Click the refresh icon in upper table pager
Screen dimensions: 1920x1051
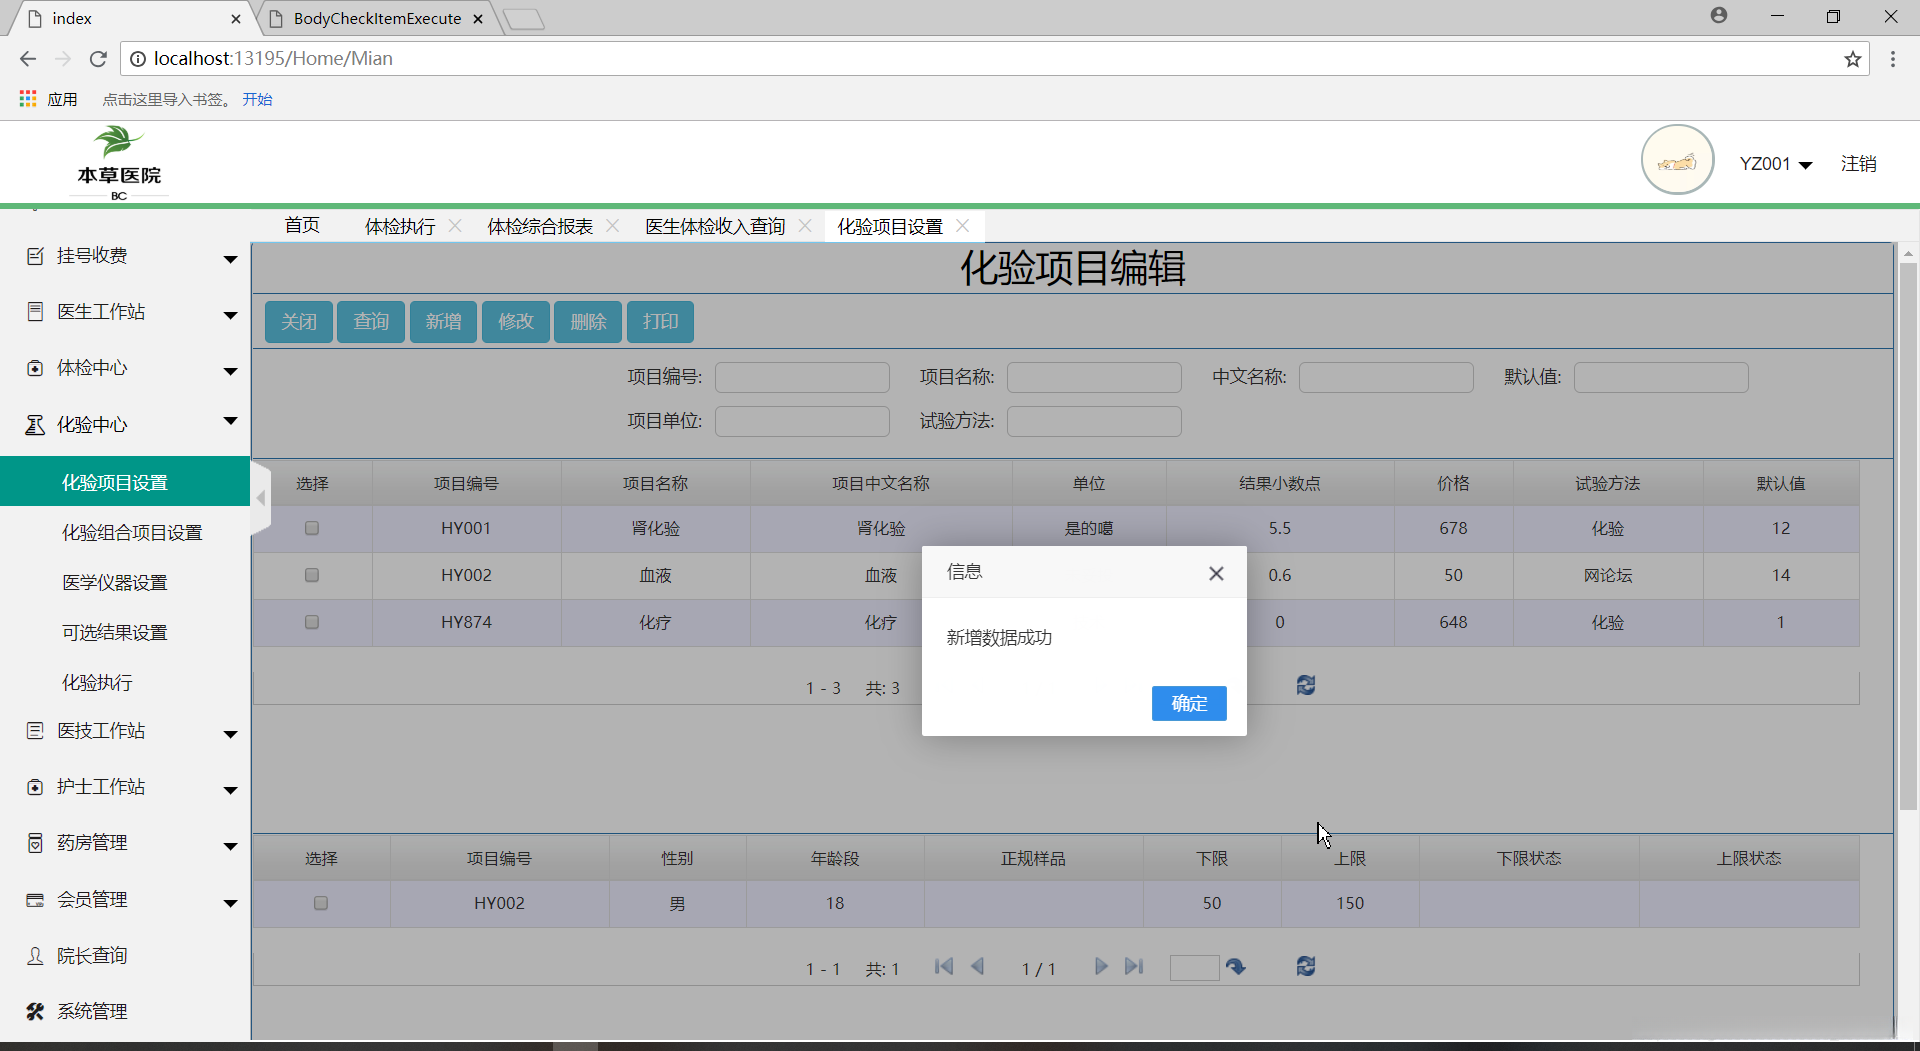click(x=1305, y=685)
